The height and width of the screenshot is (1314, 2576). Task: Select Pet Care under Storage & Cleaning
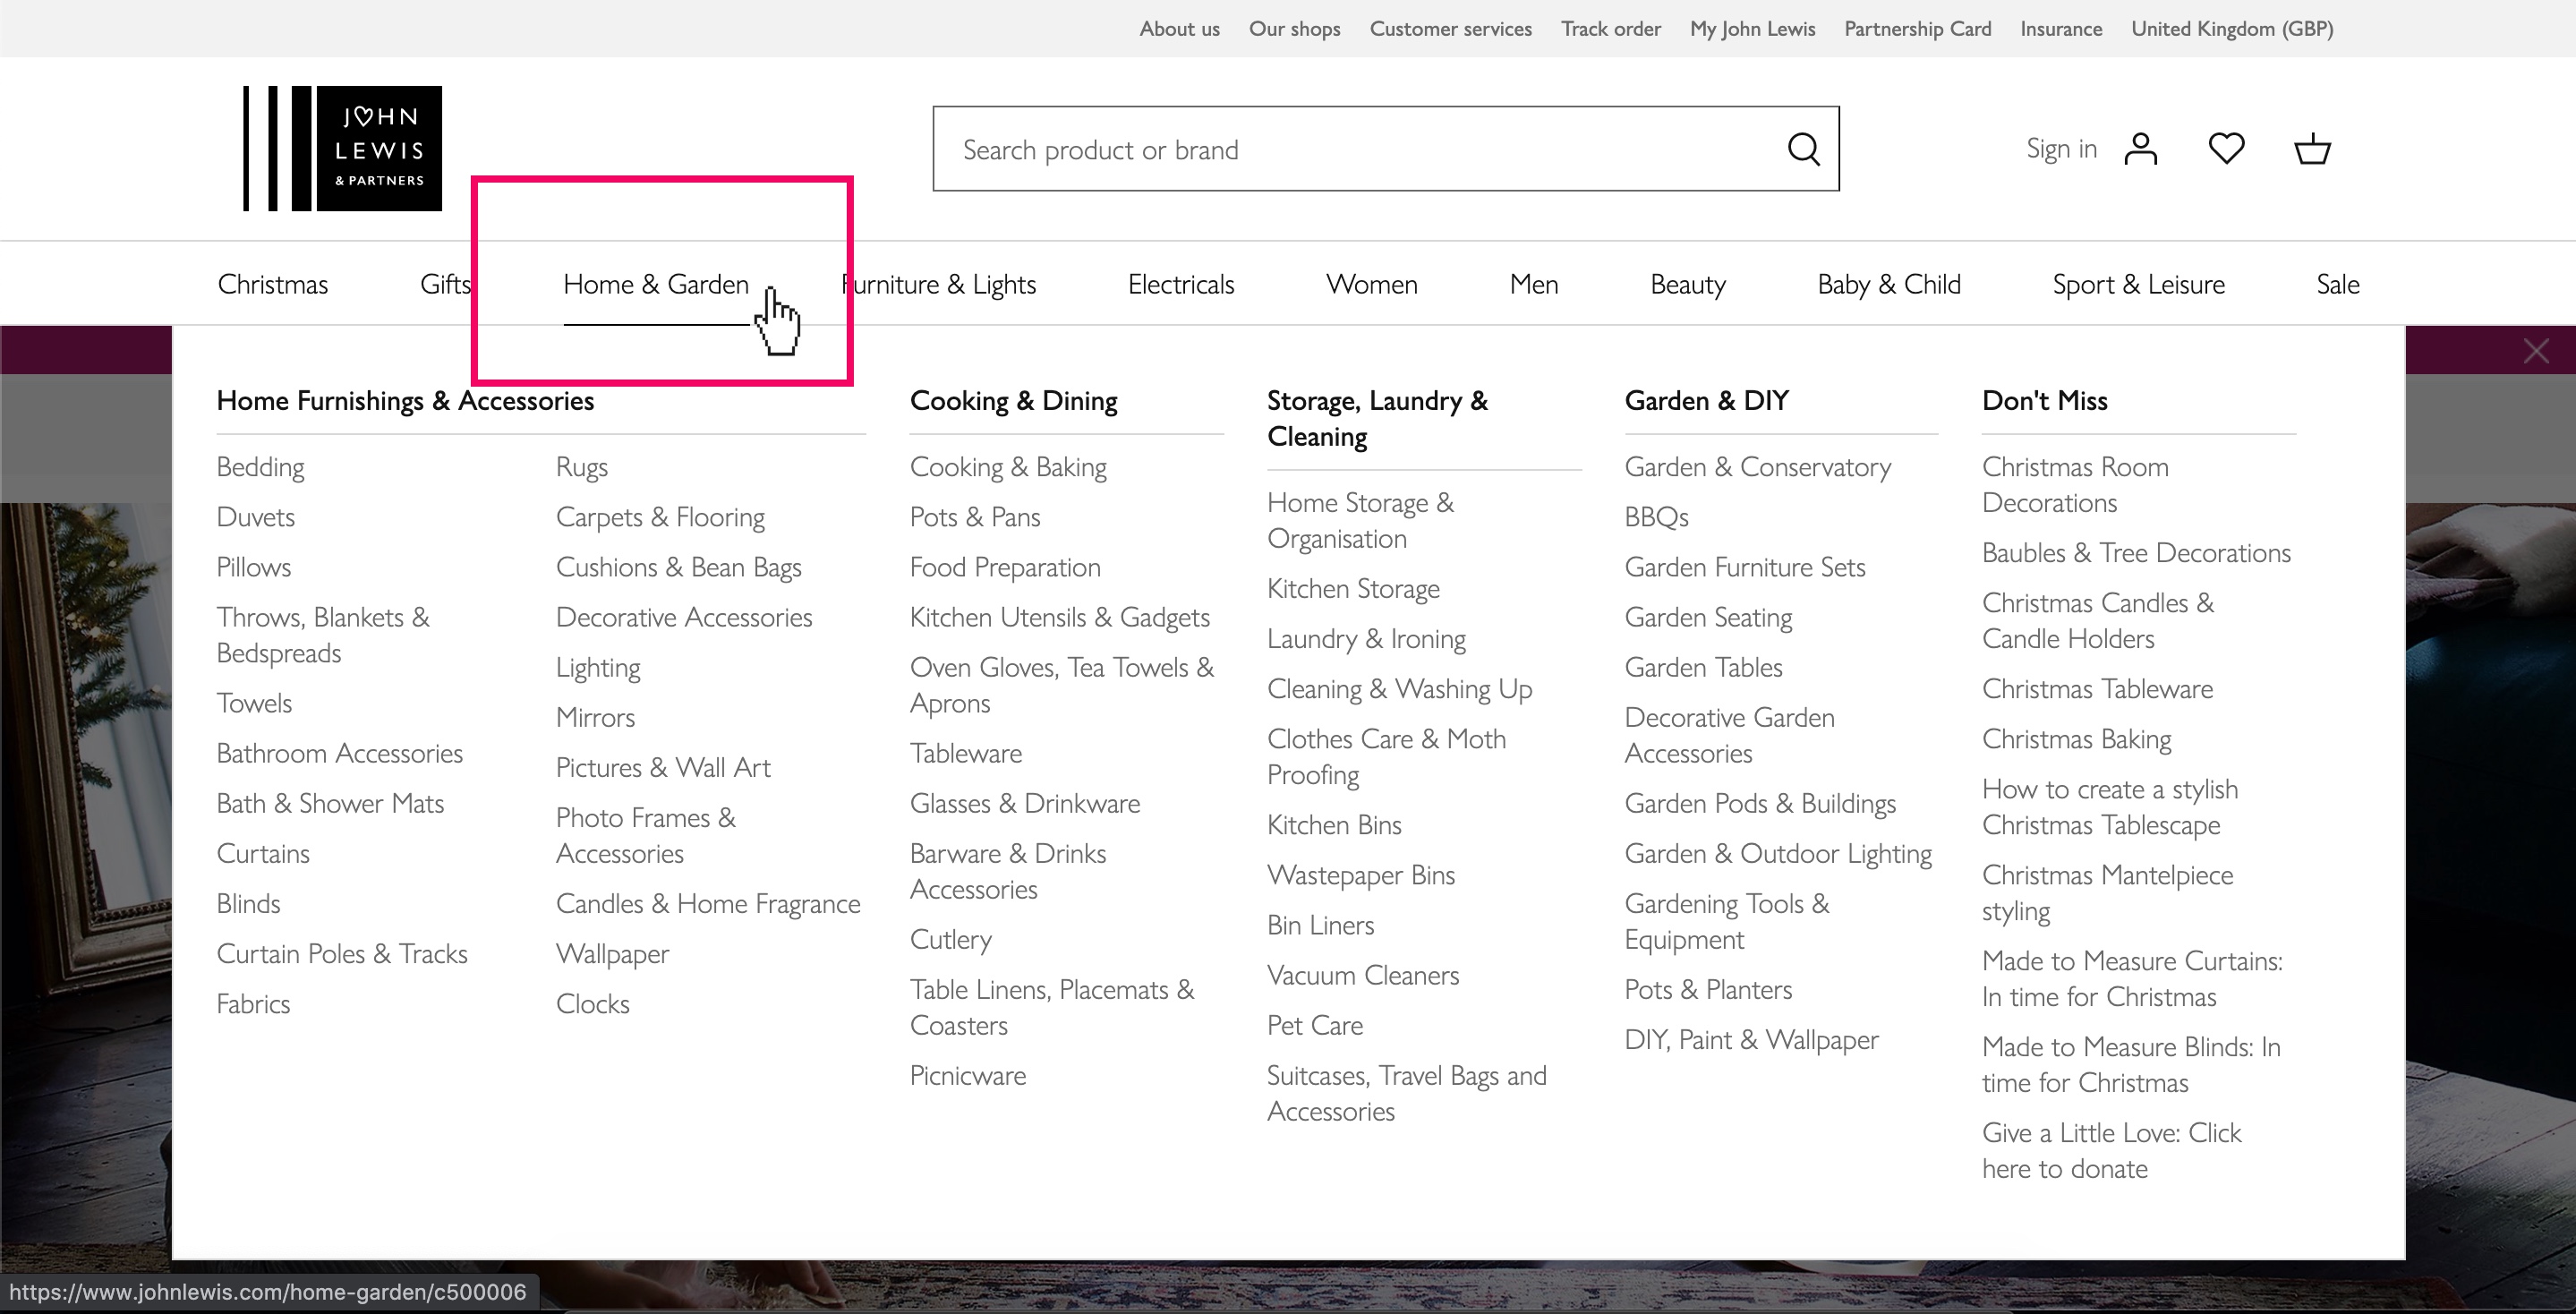point(1314,1025)
